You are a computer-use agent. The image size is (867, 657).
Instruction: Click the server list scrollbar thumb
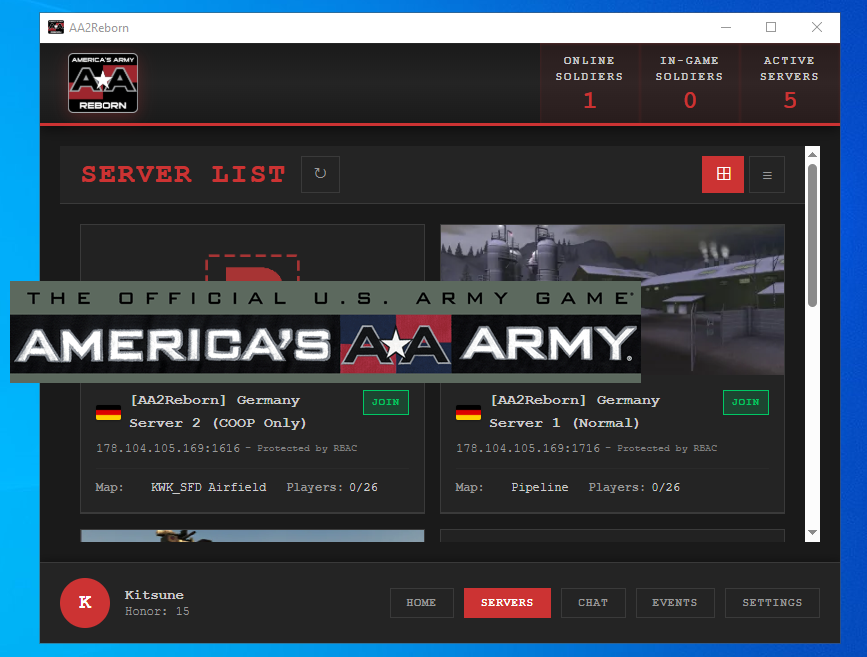pyautogui.click(x=812, y=235)
